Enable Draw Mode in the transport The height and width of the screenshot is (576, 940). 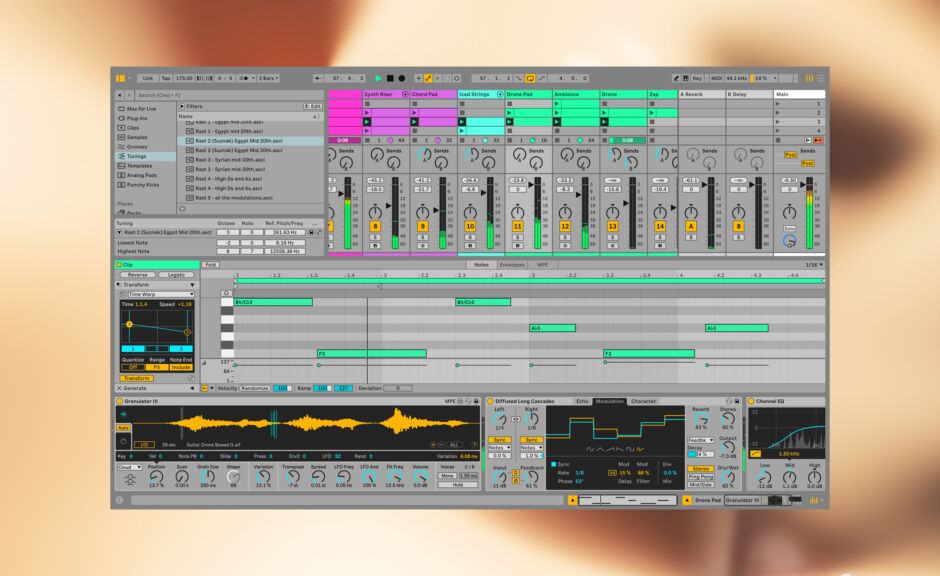click(428, 76)
